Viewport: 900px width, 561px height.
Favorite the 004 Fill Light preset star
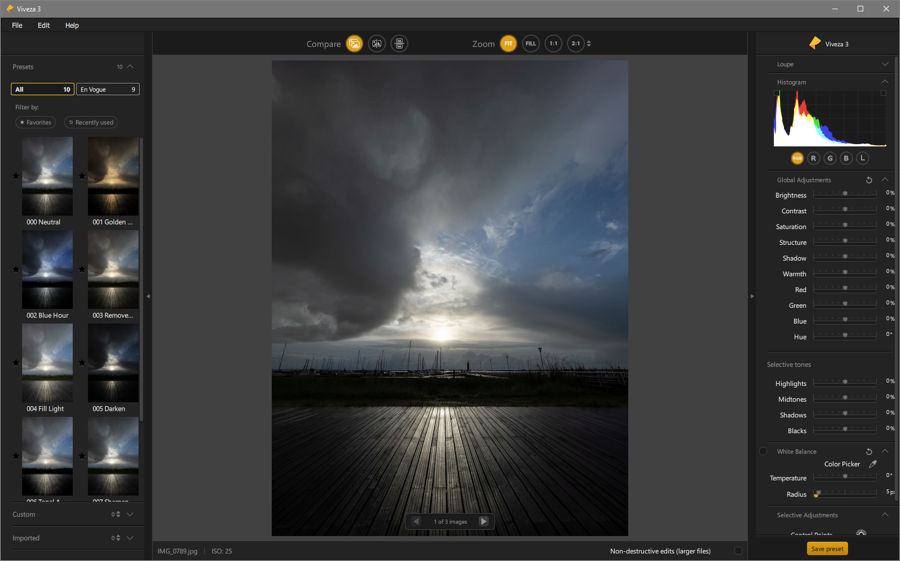(16, 362)
